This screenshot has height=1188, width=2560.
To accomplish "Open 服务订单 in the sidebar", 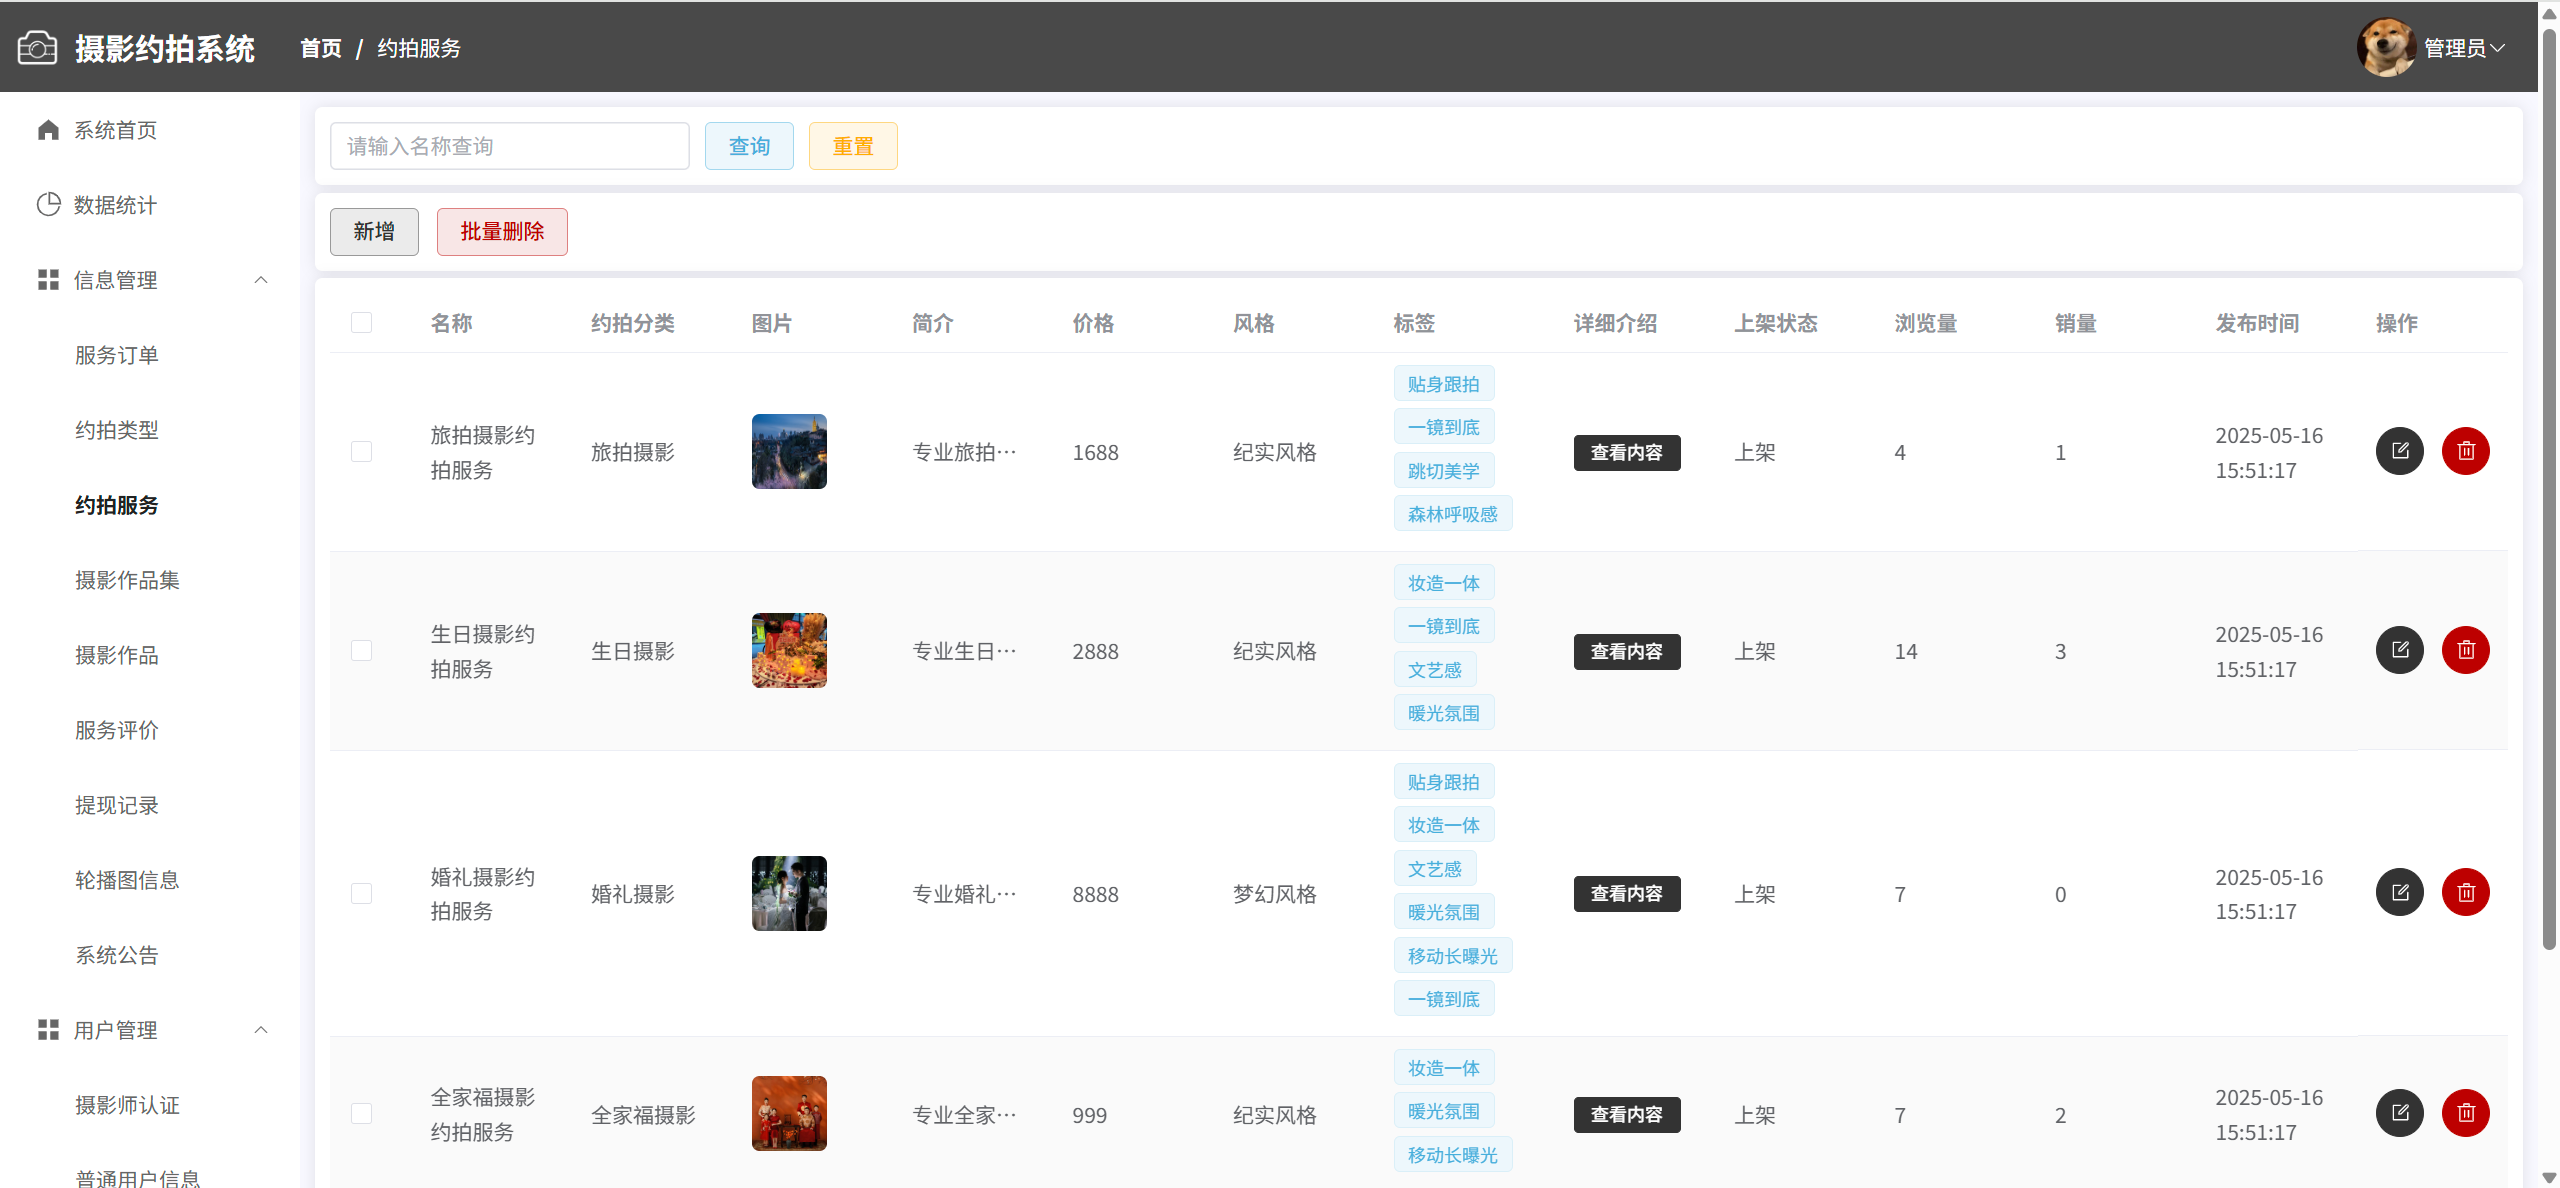I will click(x=117, y=355).
